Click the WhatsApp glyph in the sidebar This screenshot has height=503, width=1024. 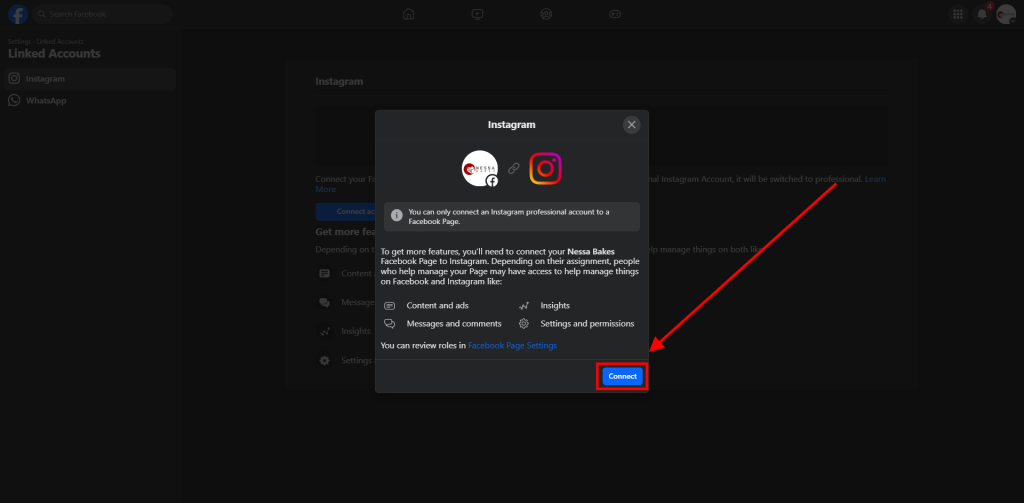[14, 101]
